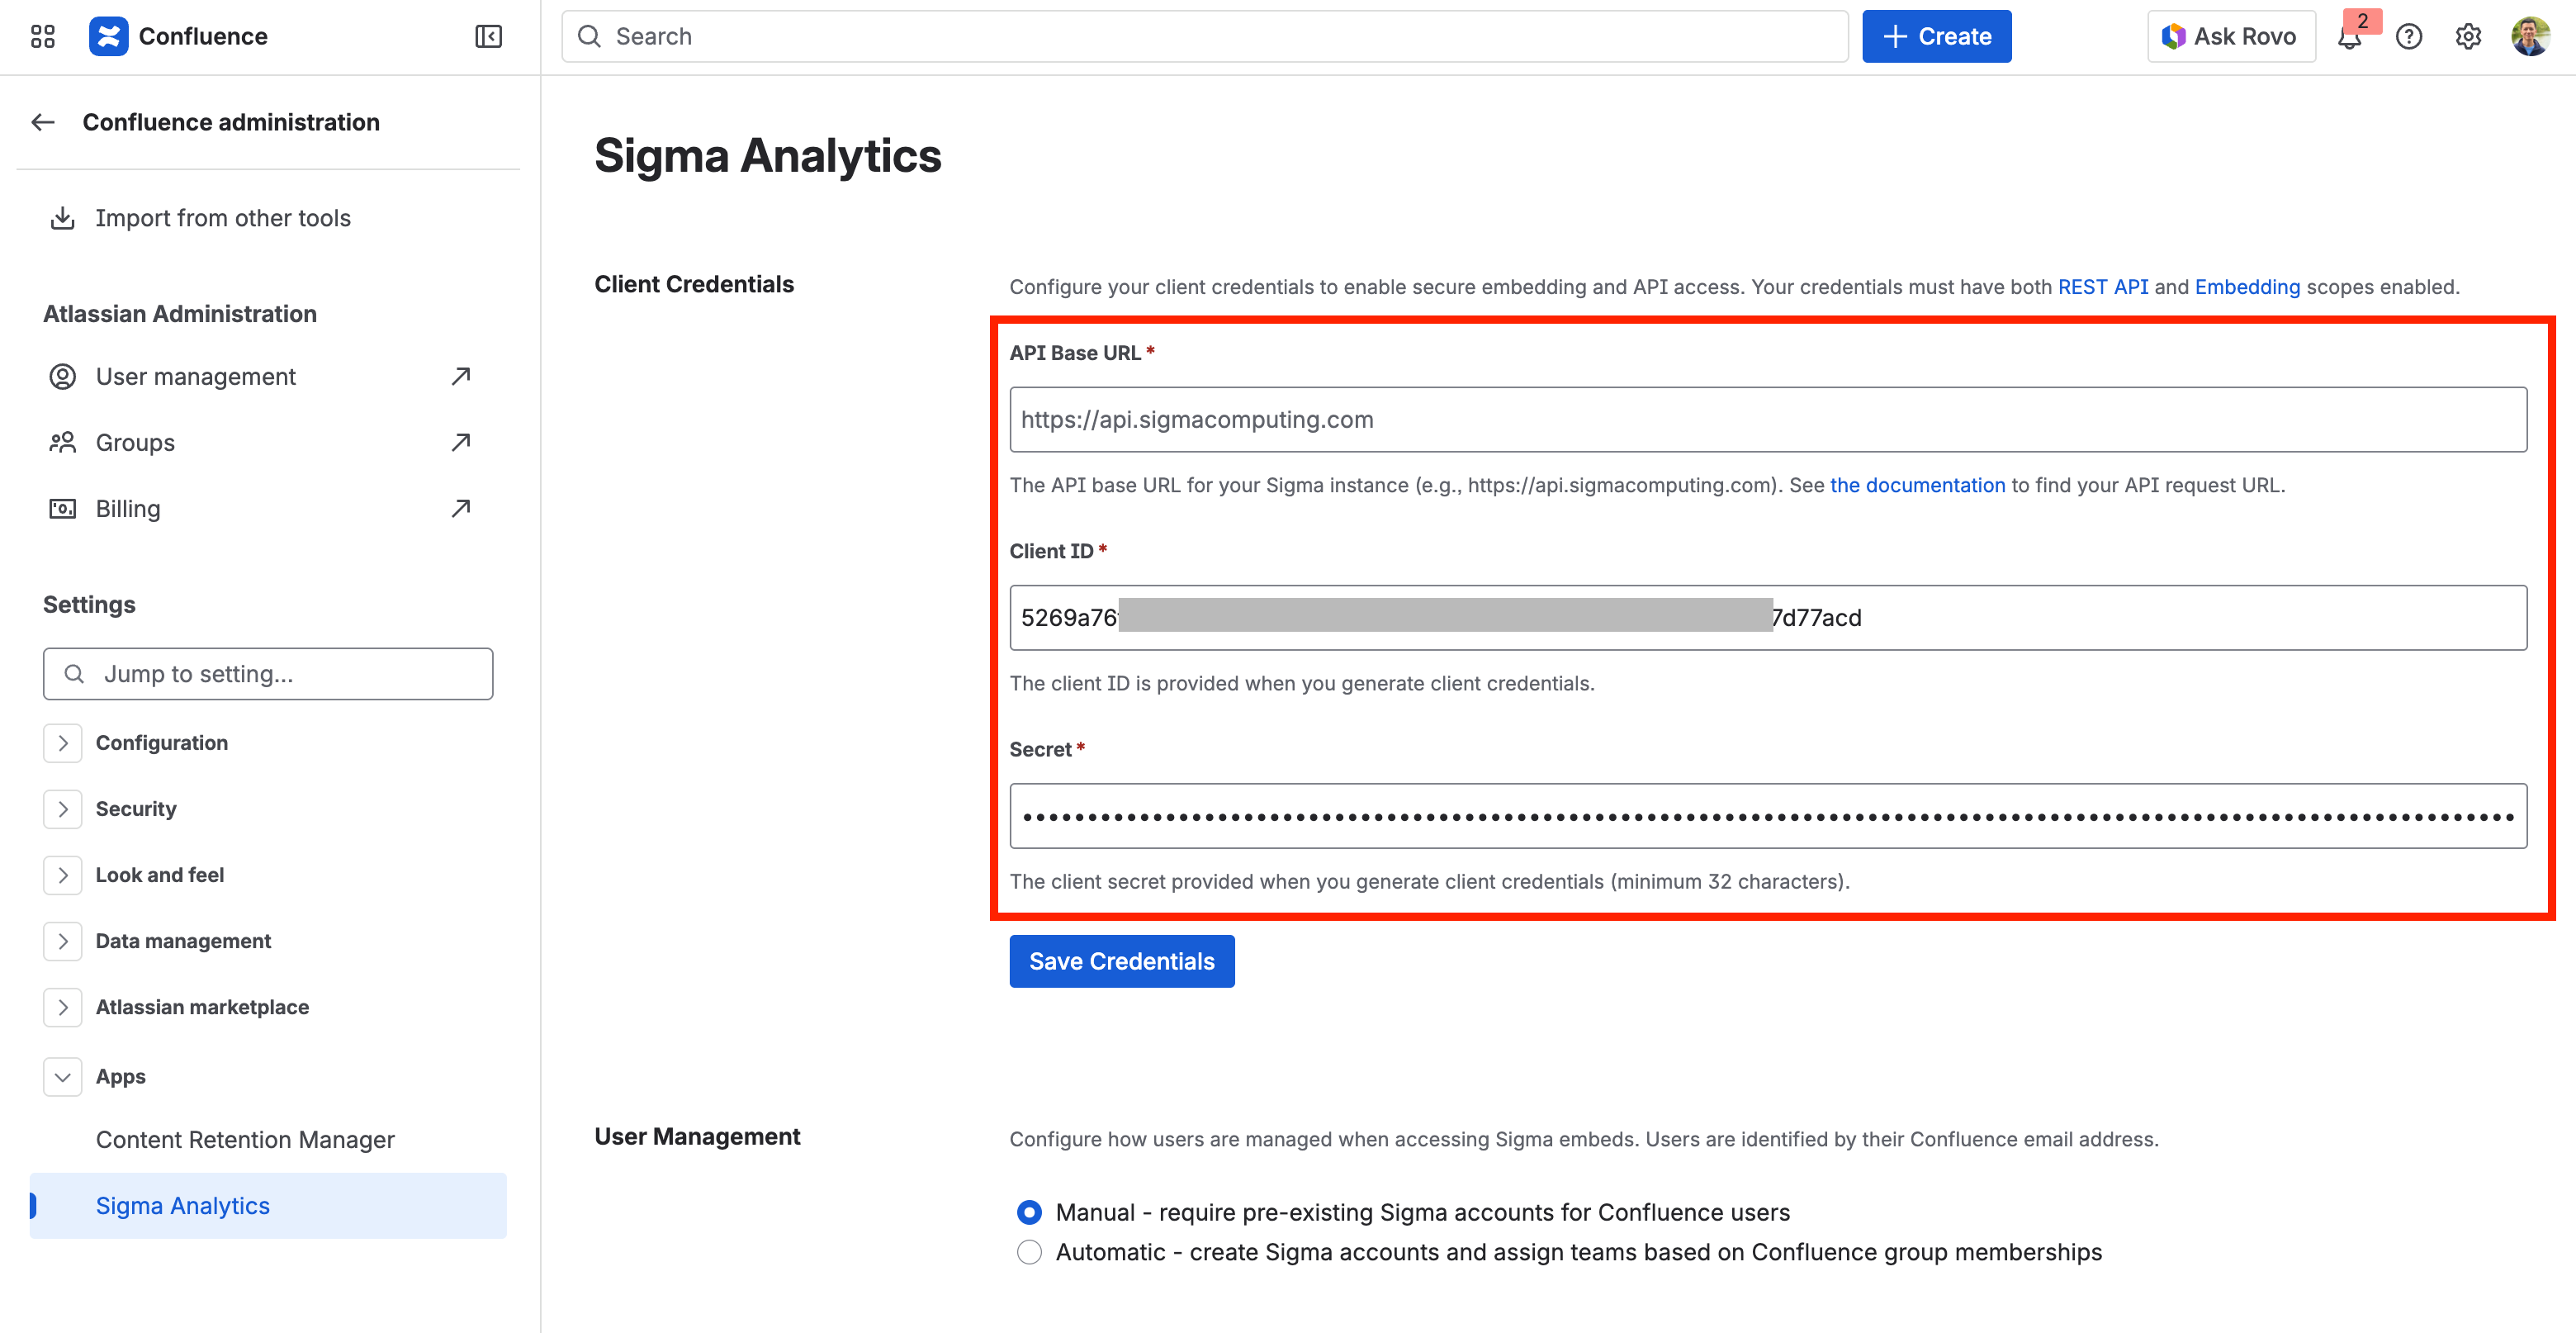Open the settings gear icon
Viewport: 2576px width, 1333px height.
coord(2468,37)
